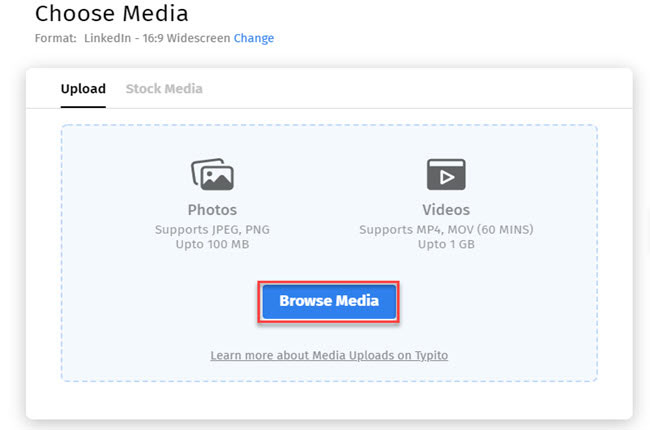Click the 'Upto 1 GB' video limit text
Viewport: 650px width, 430px height.
[446, 245]
